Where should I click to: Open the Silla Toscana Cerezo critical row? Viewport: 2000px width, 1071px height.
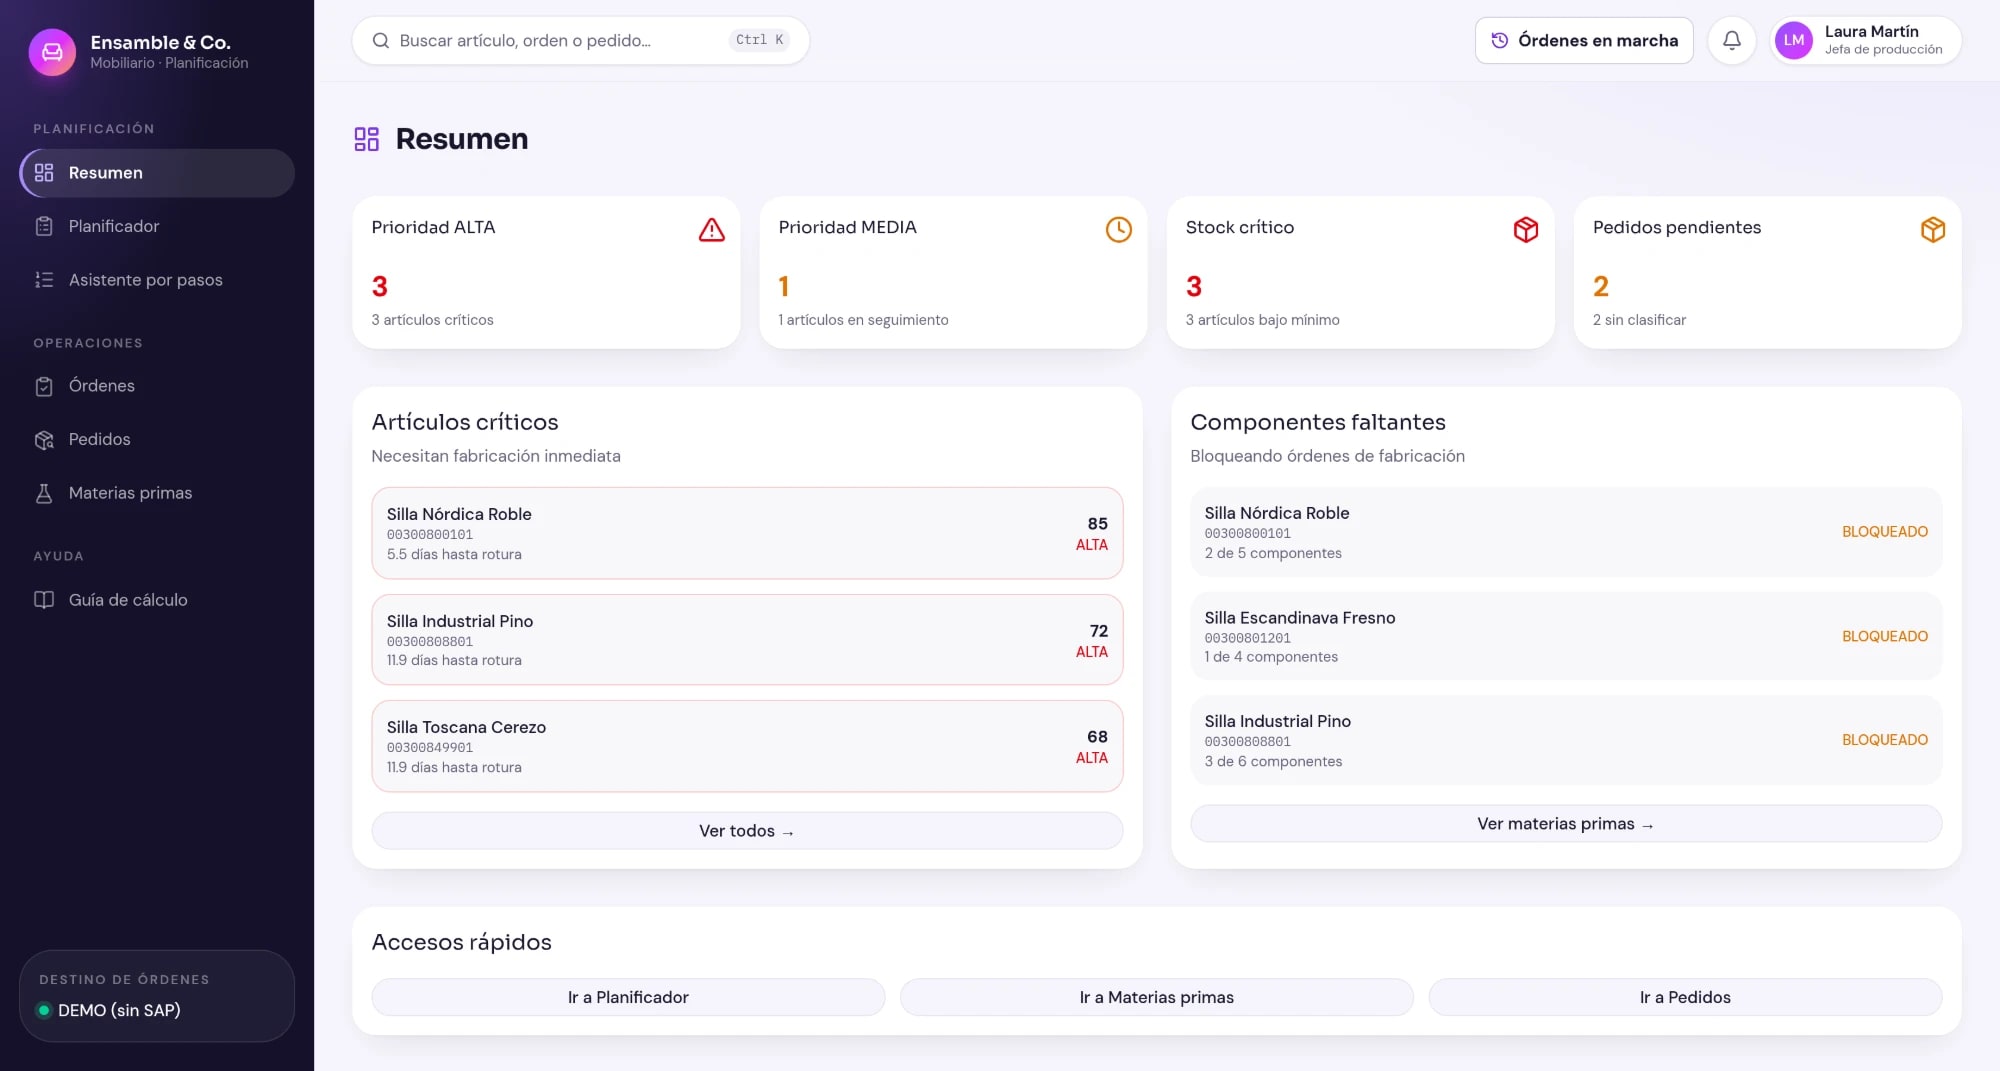(x=747, y=746)
